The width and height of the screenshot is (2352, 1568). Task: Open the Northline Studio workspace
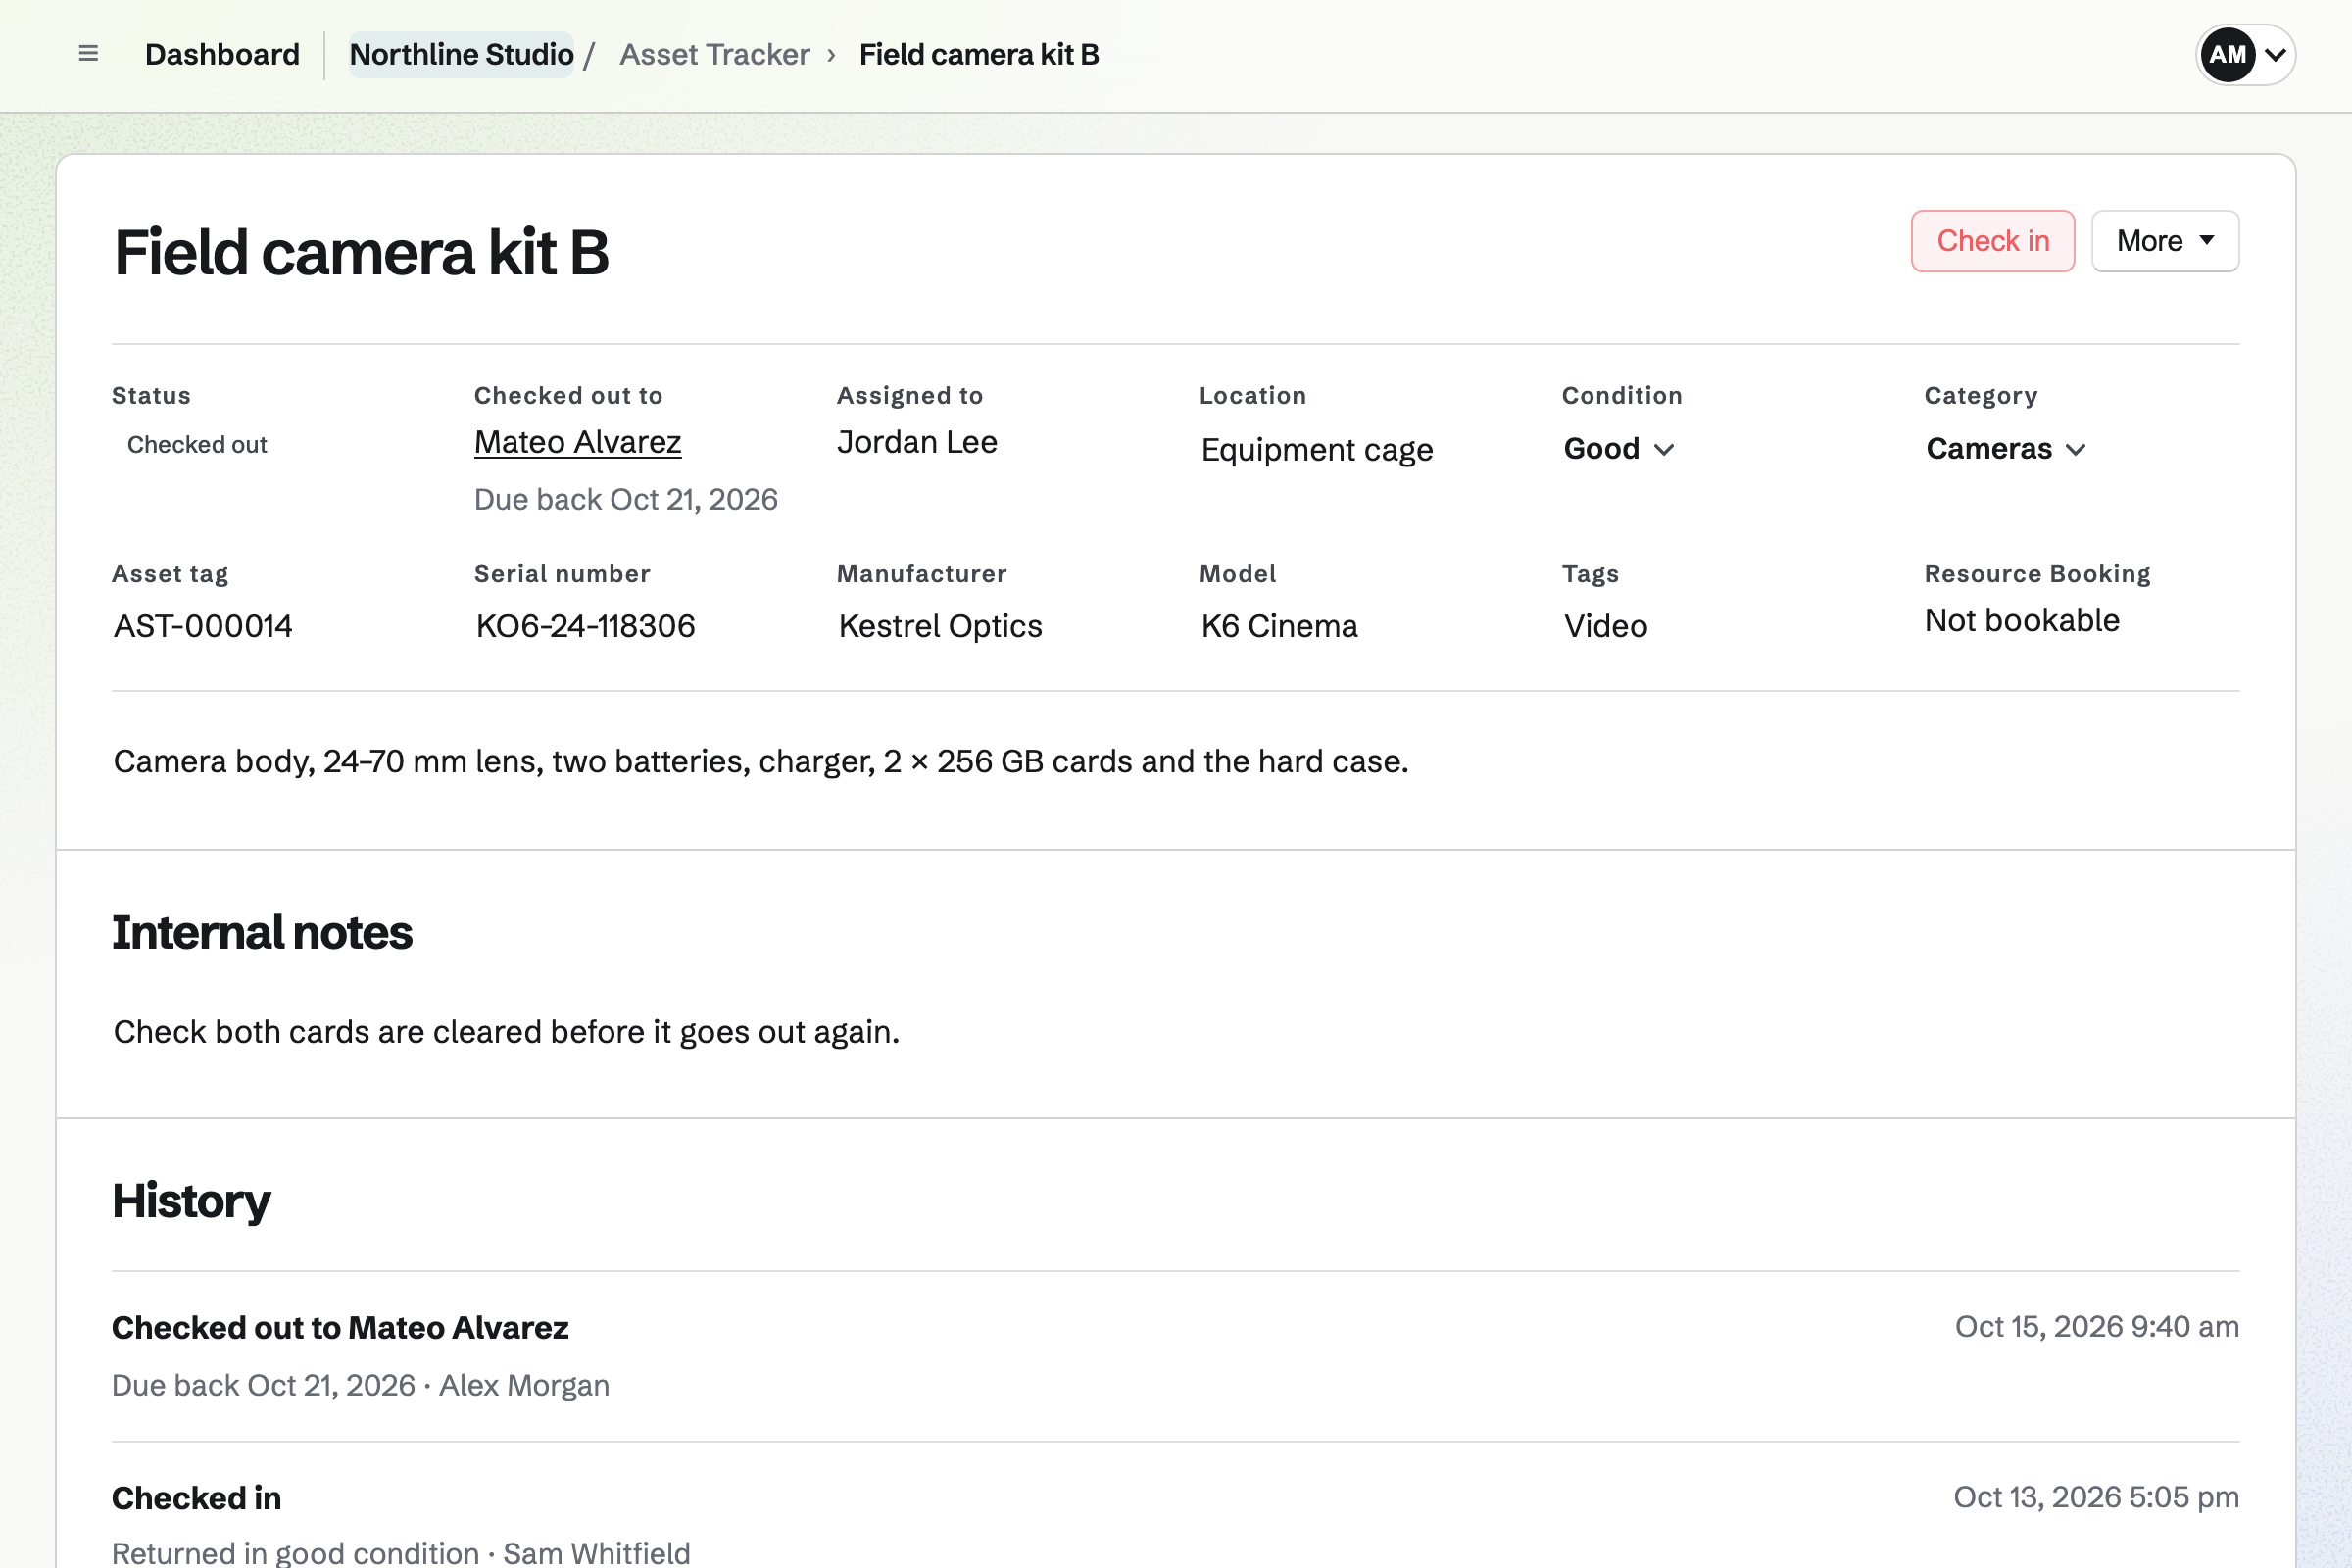pyautogui.click(x=461, y=55)
